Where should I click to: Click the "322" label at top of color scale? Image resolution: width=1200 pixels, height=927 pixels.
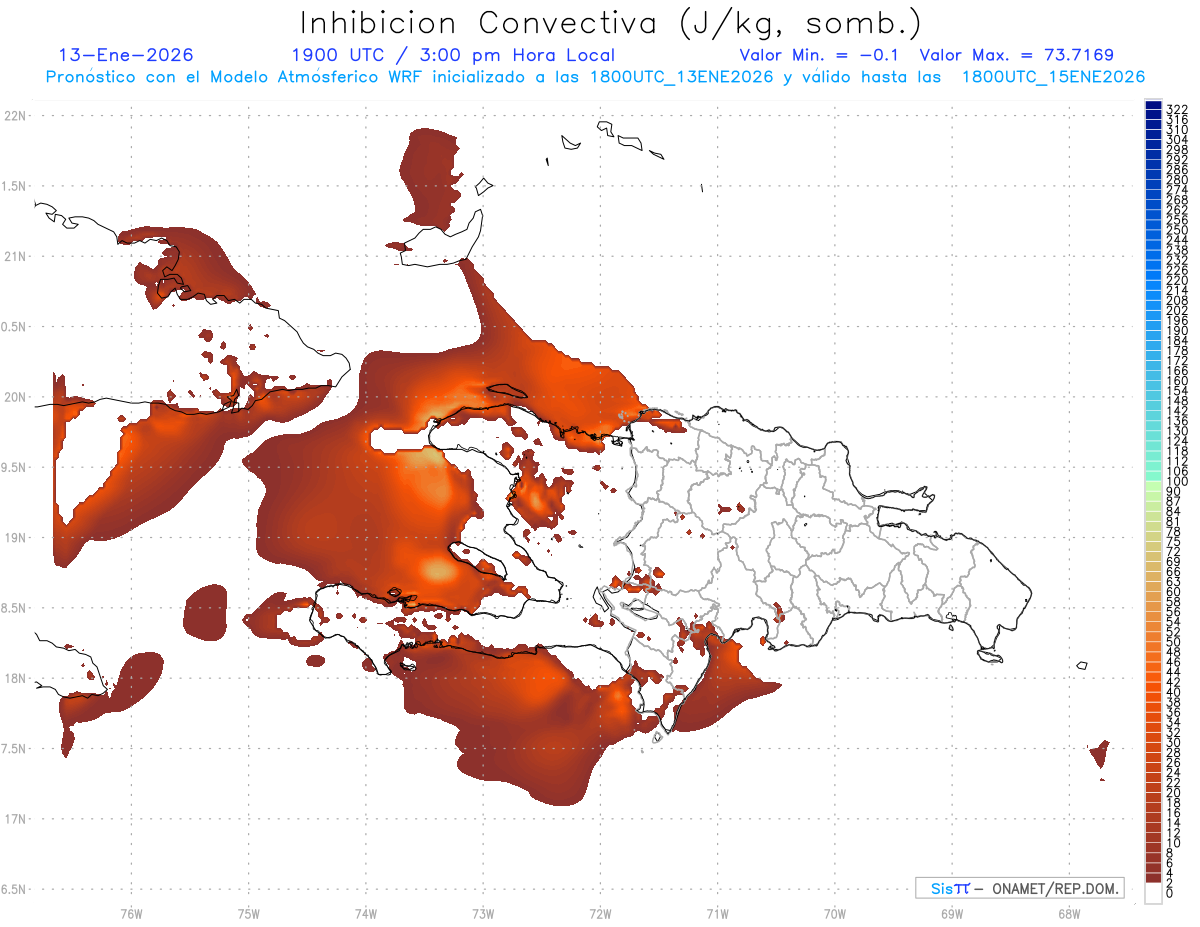[1177, 109]
